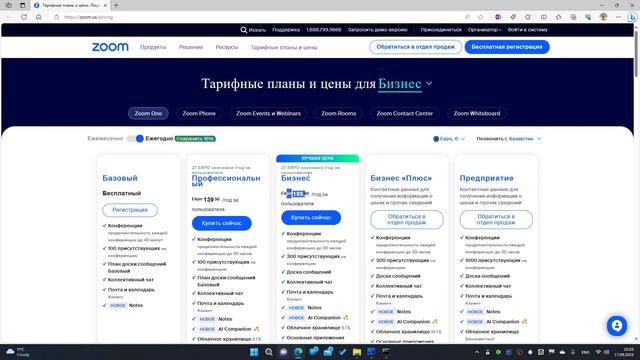Open the Евро currency dropdown
The width and height of the screenshot is (640, 360).
[x=449, y=139]
